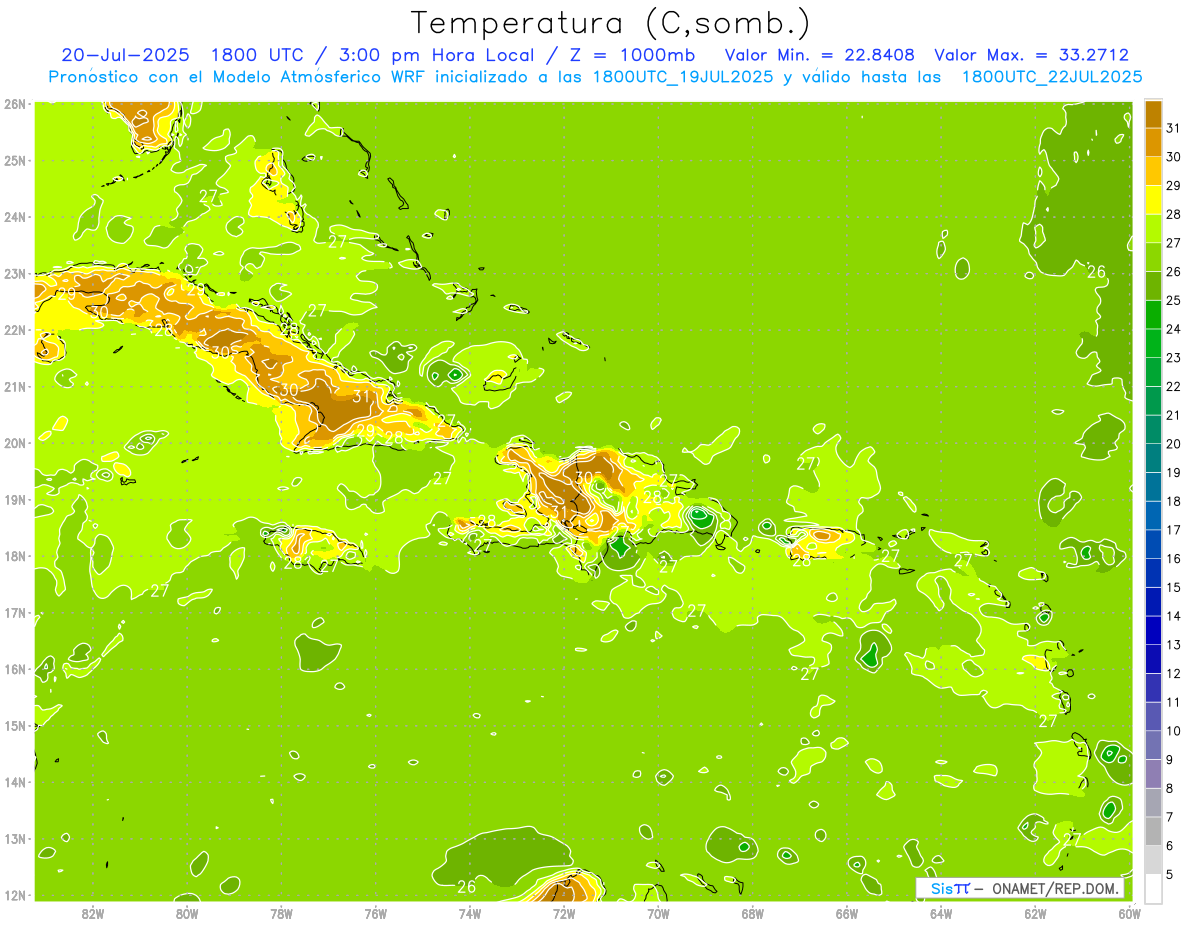
Task: Click the 31 contour label over eastern Cuba
Action: [362, 396]
